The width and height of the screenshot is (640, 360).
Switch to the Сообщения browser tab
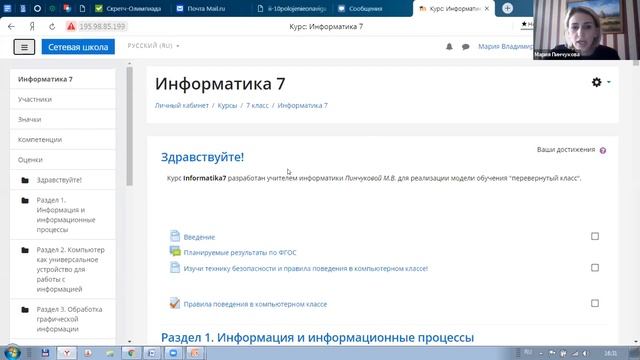(x=360, y=9)
